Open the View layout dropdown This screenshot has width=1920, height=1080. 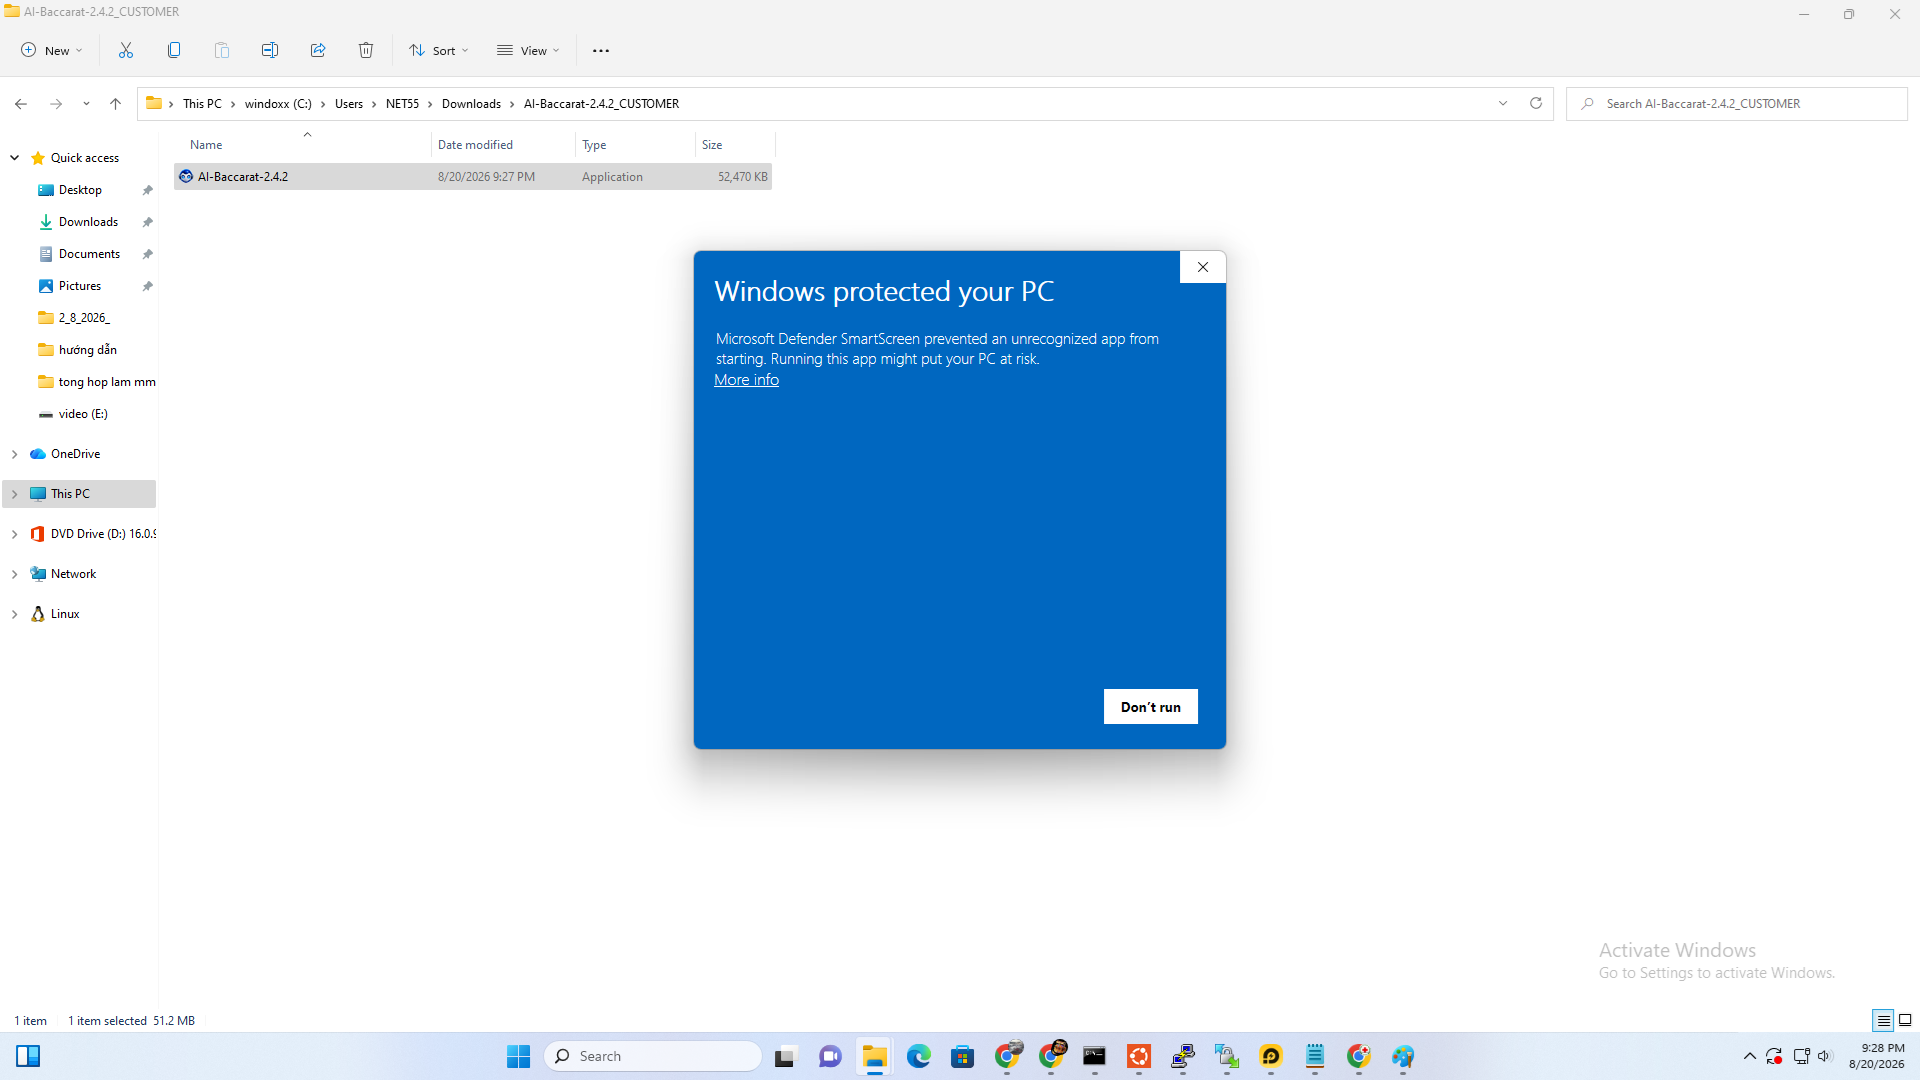[528, 50]
